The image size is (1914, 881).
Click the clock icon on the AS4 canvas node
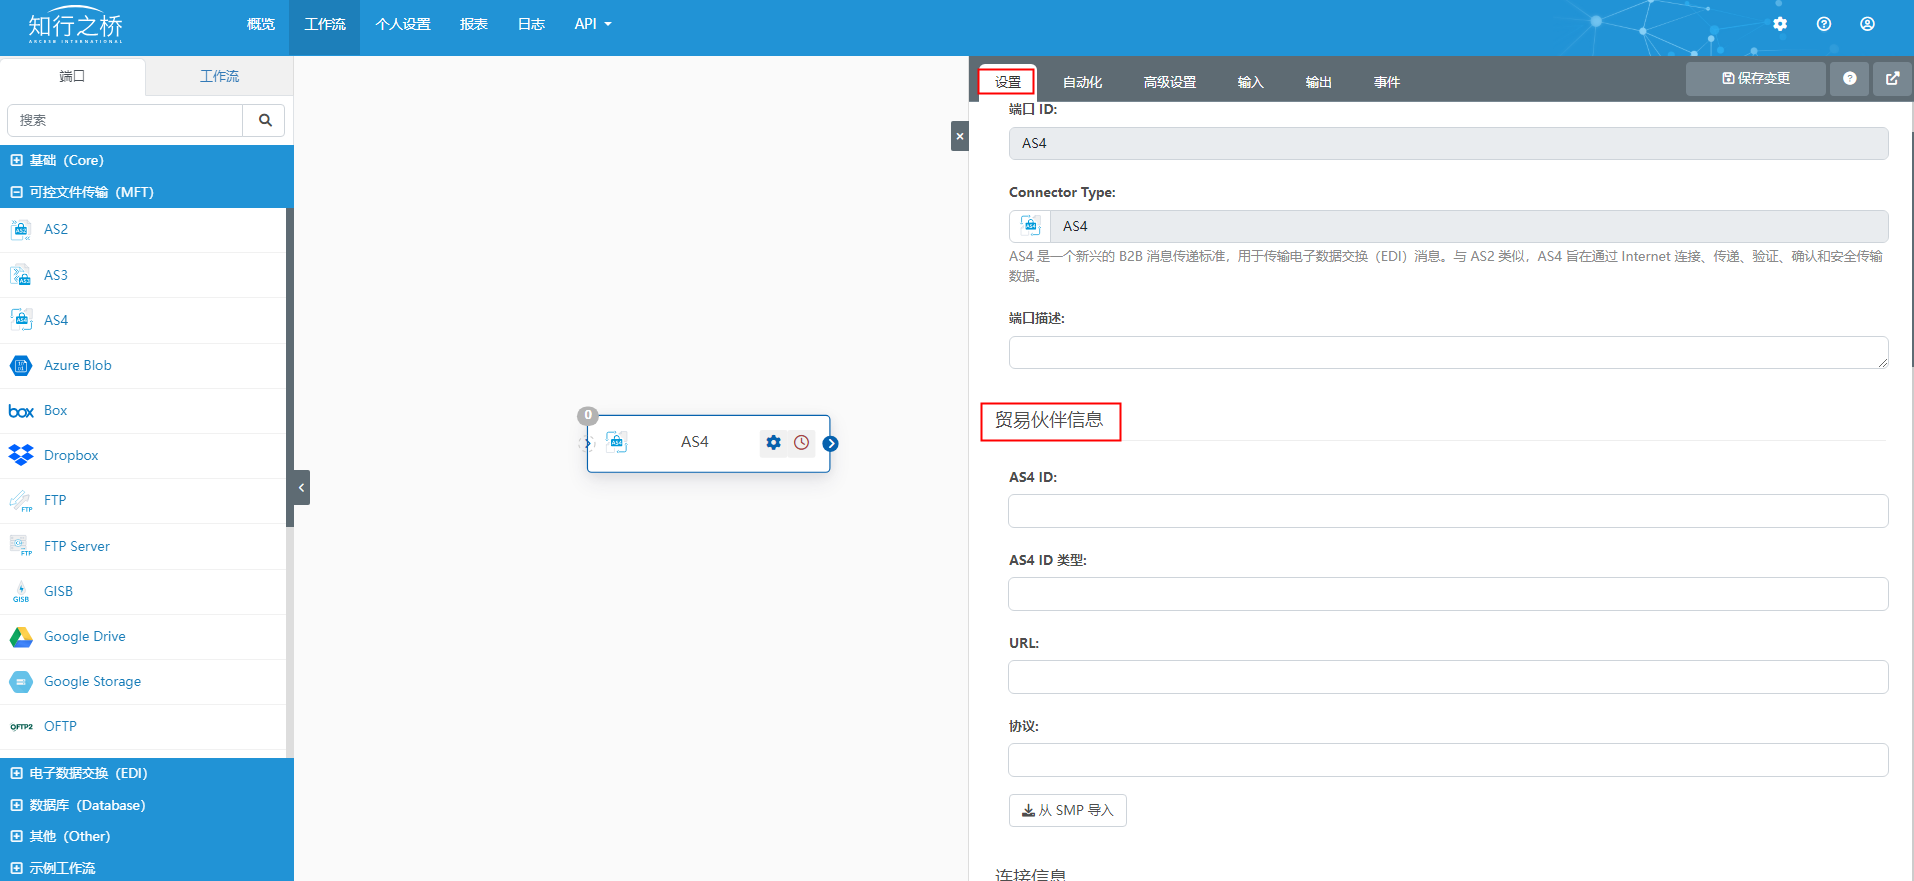[802, 442]
